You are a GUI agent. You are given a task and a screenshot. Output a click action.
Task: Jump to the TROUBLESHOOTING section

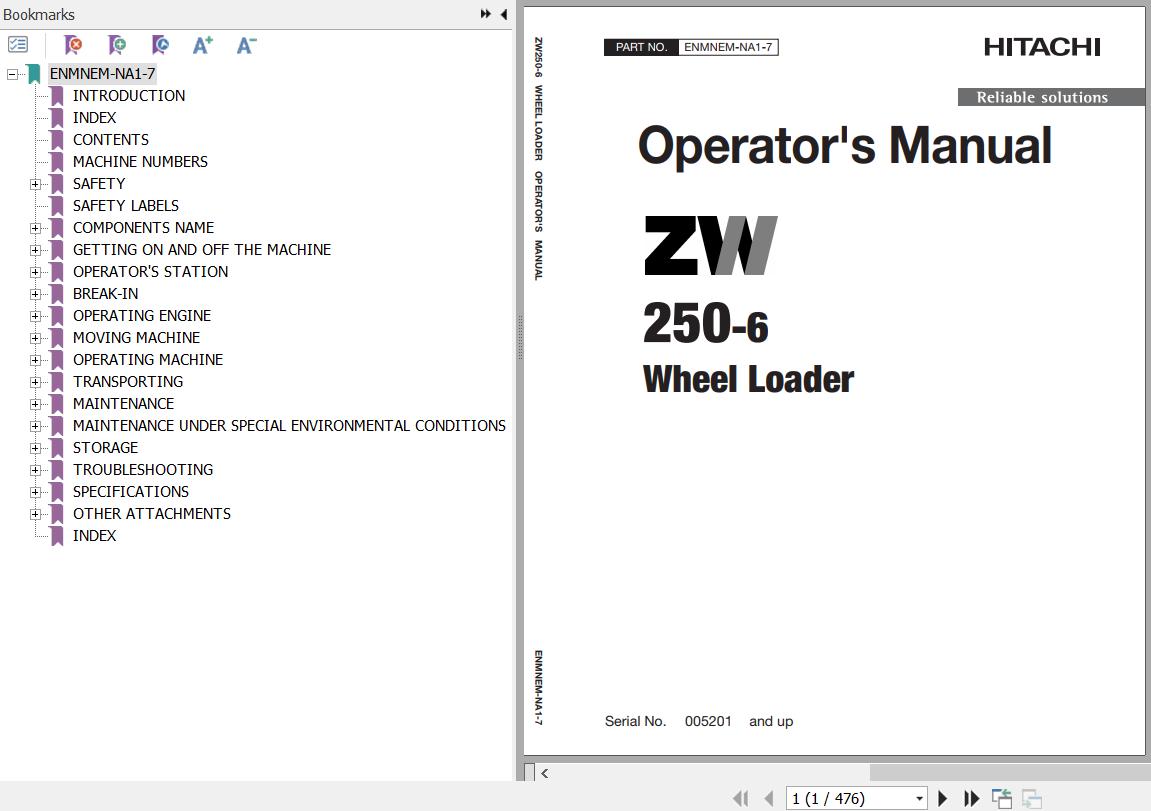point(143,470)
